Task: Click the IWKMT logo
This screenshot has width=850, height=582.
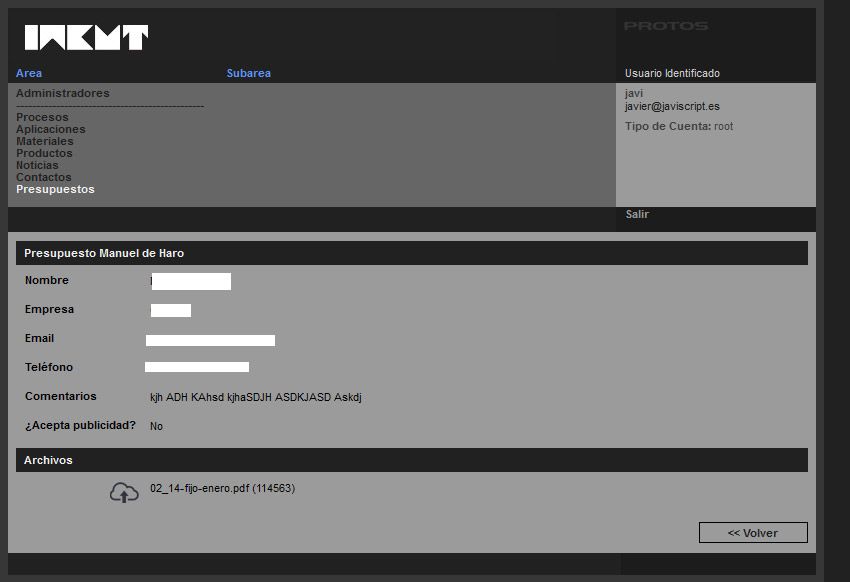Action: point(86,38)
